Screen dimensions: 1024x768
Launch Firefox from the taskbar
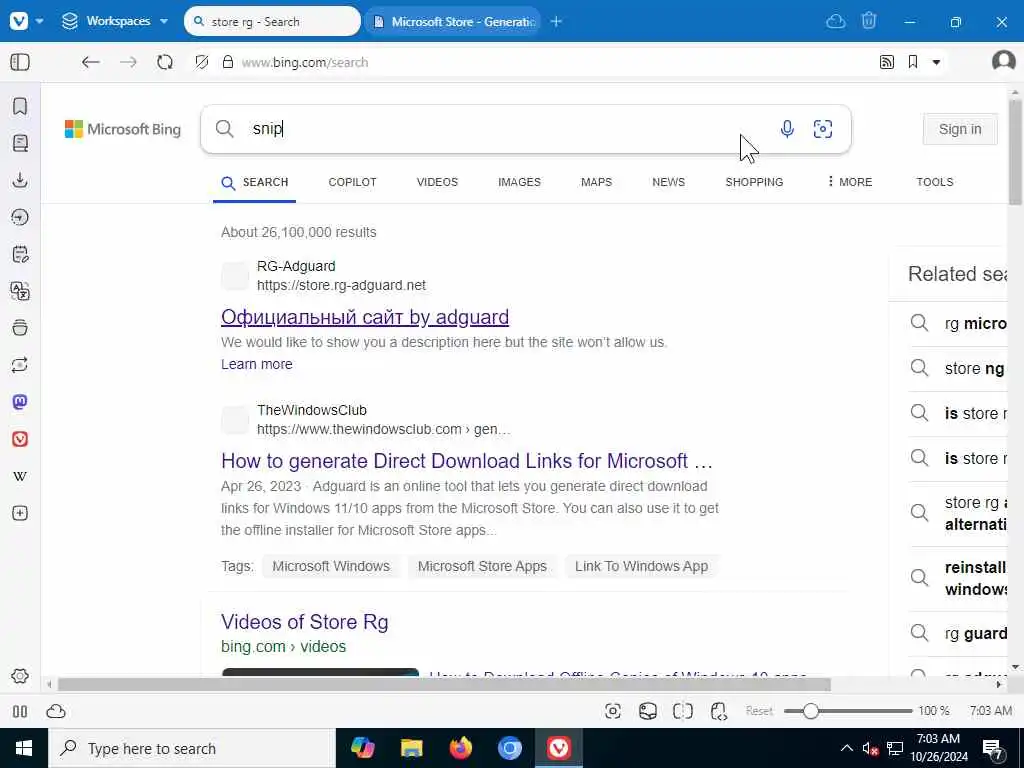click(460, 748)
